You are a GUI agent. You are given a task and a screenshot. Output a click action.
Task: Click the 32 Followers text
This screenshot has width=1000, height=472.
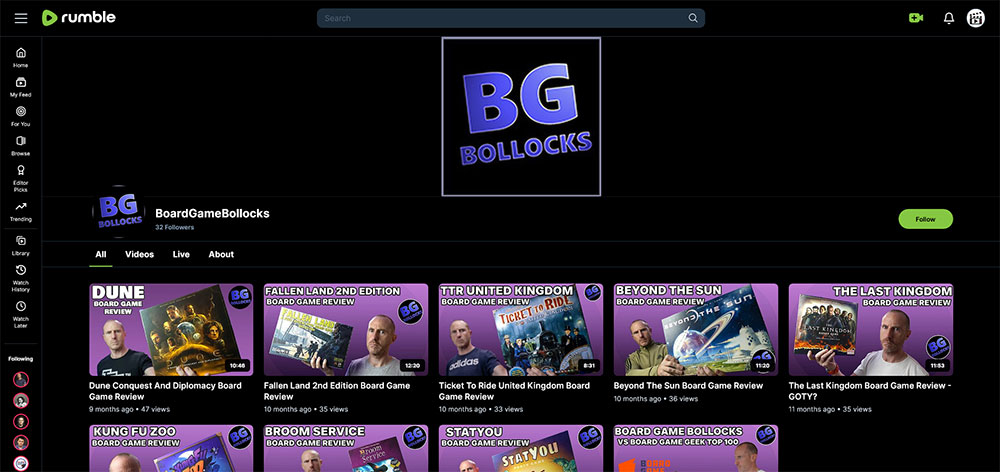point(174,227)
